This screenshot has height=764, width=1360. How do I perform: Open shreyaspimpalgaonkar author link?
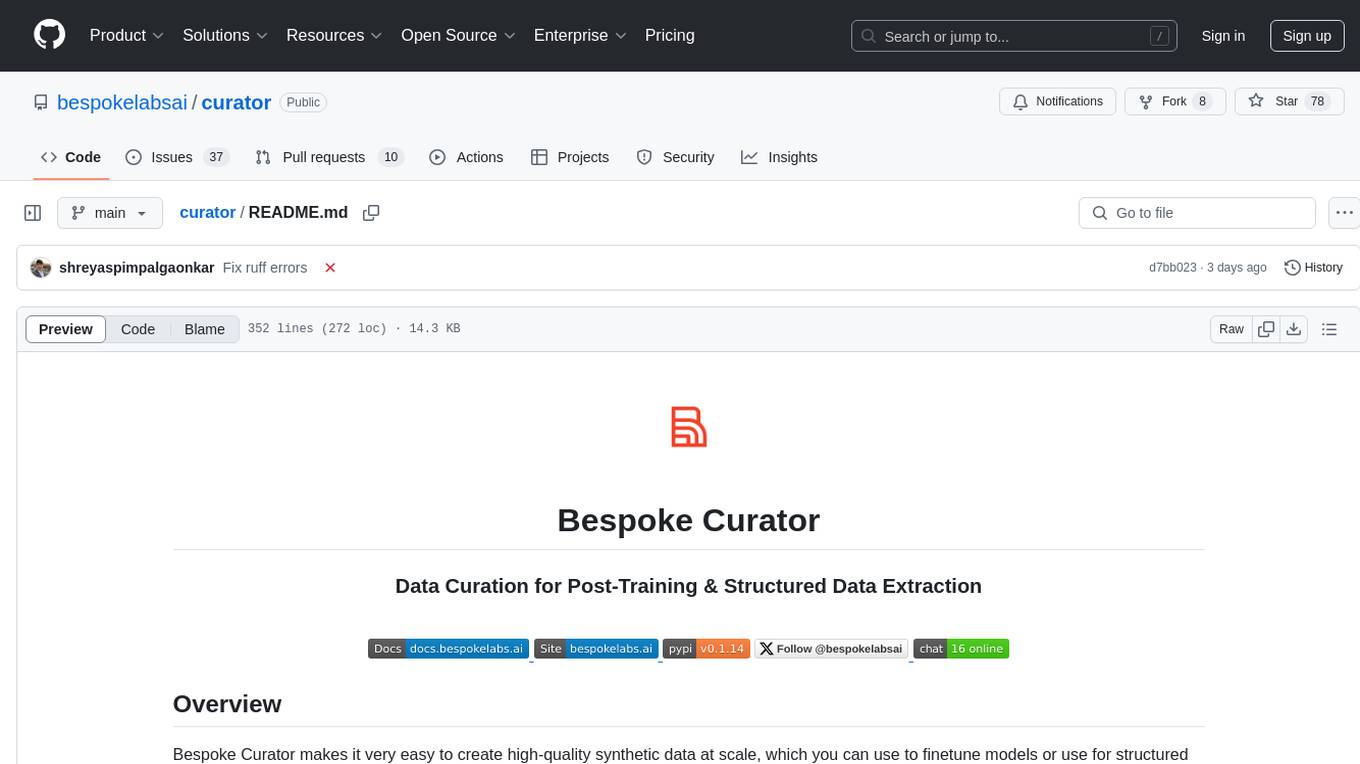(x=137, y=268)
